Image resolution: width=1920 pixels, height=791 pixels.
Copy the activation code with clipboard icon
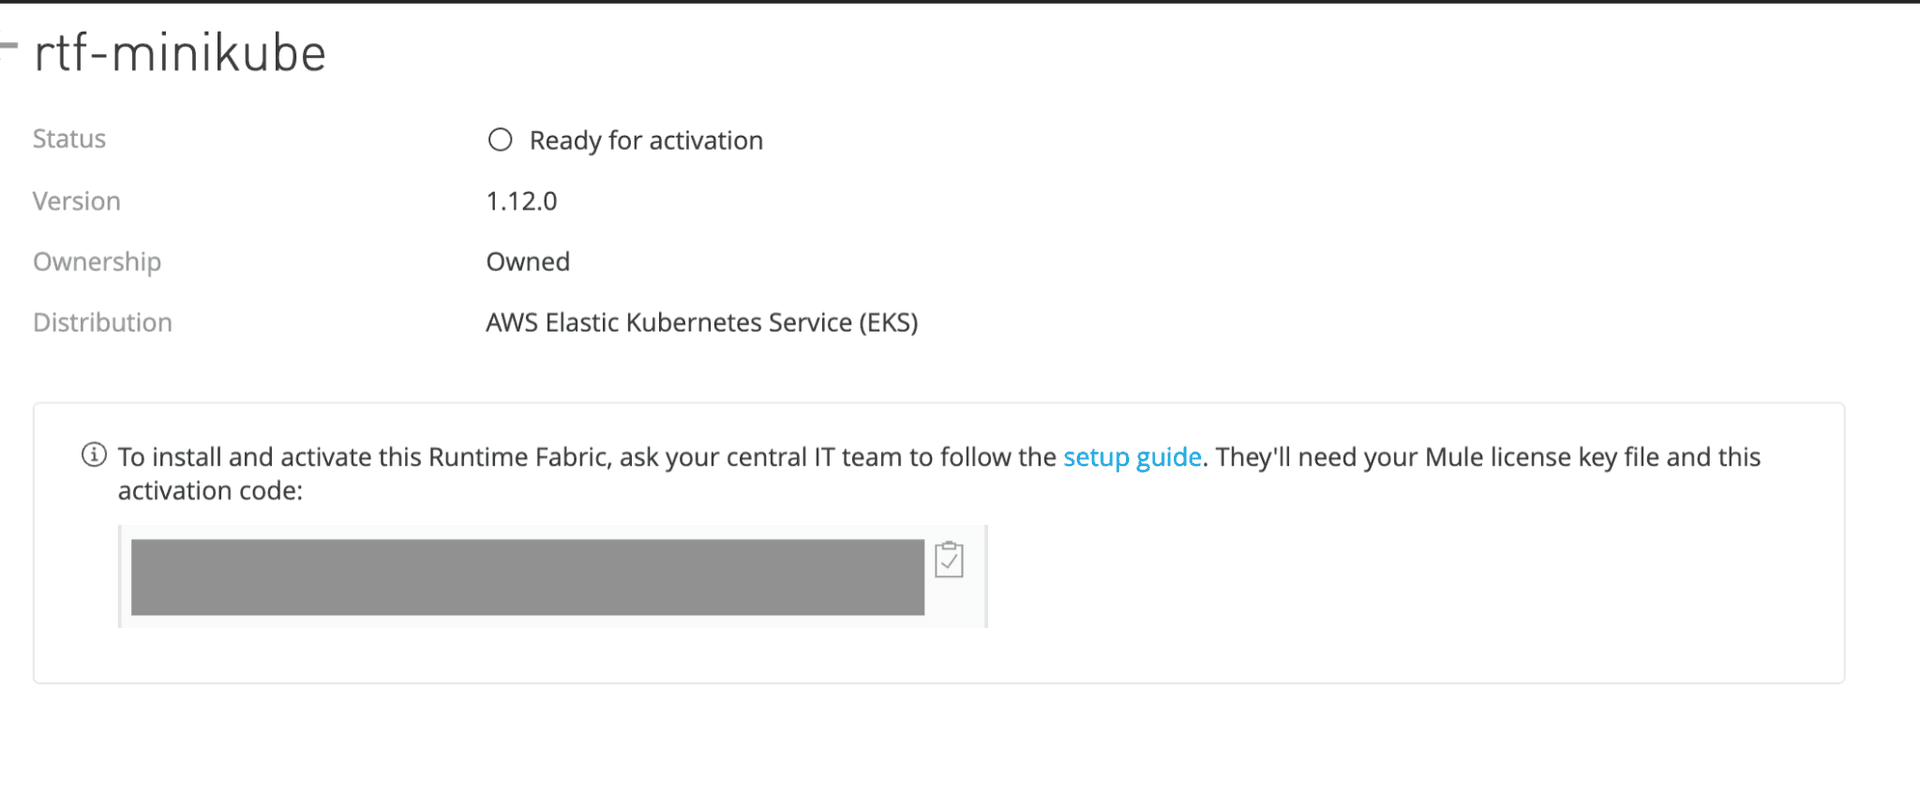coord(948,560)
